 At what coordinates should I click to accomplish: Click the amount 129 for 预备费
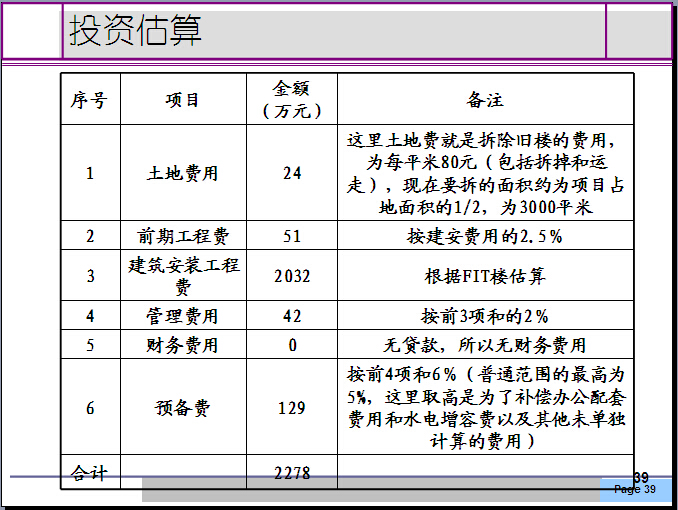(292, 407)
